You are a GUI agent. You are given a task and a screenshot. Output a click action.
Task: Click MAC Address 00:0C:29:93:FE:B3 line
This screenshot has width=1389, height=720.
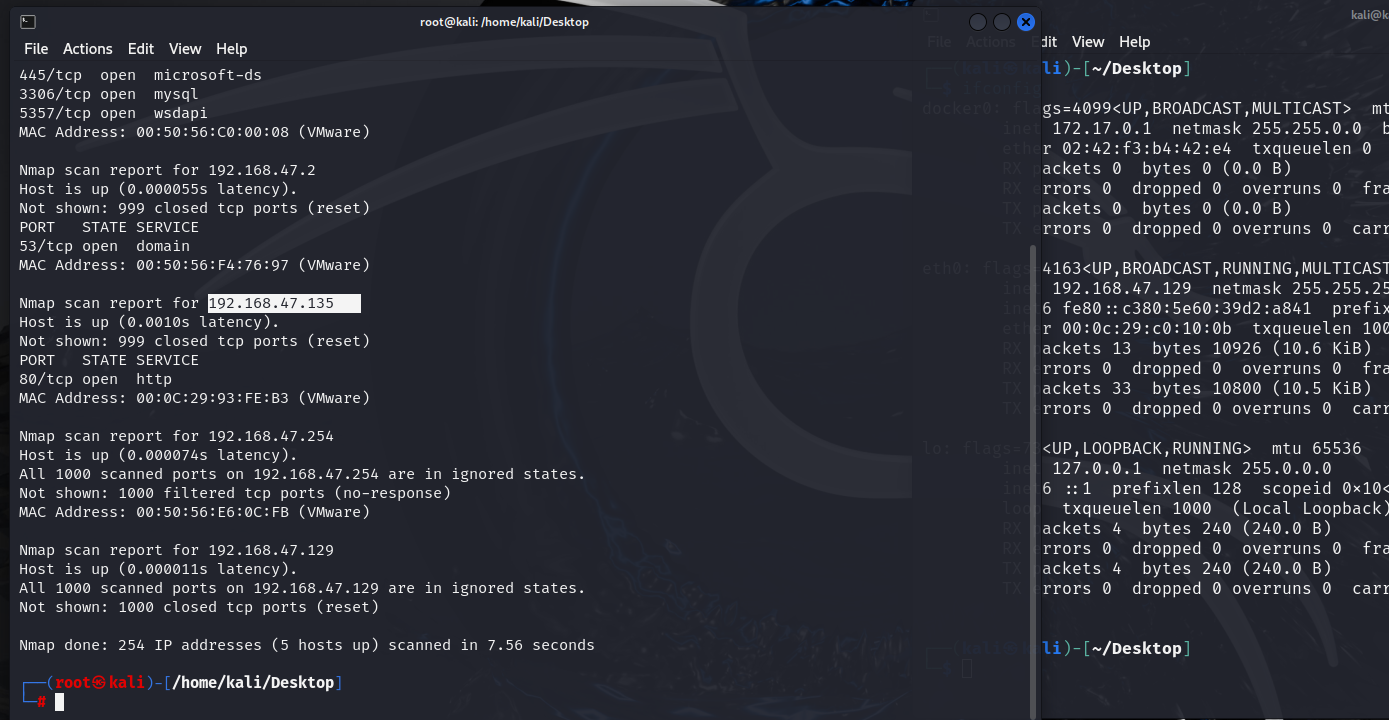point(195,398)
